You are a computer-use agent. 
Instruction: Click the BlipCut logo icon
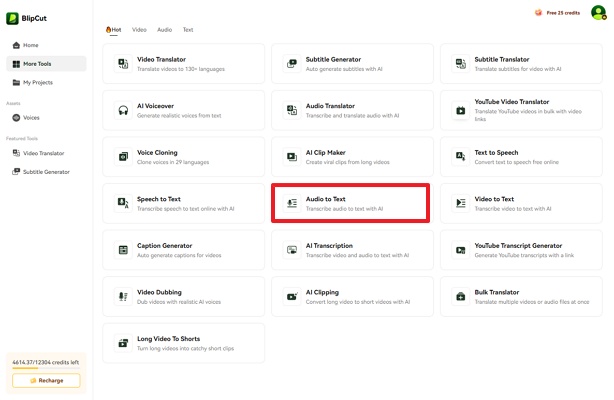pyautogui.click(x=13, y=18)
